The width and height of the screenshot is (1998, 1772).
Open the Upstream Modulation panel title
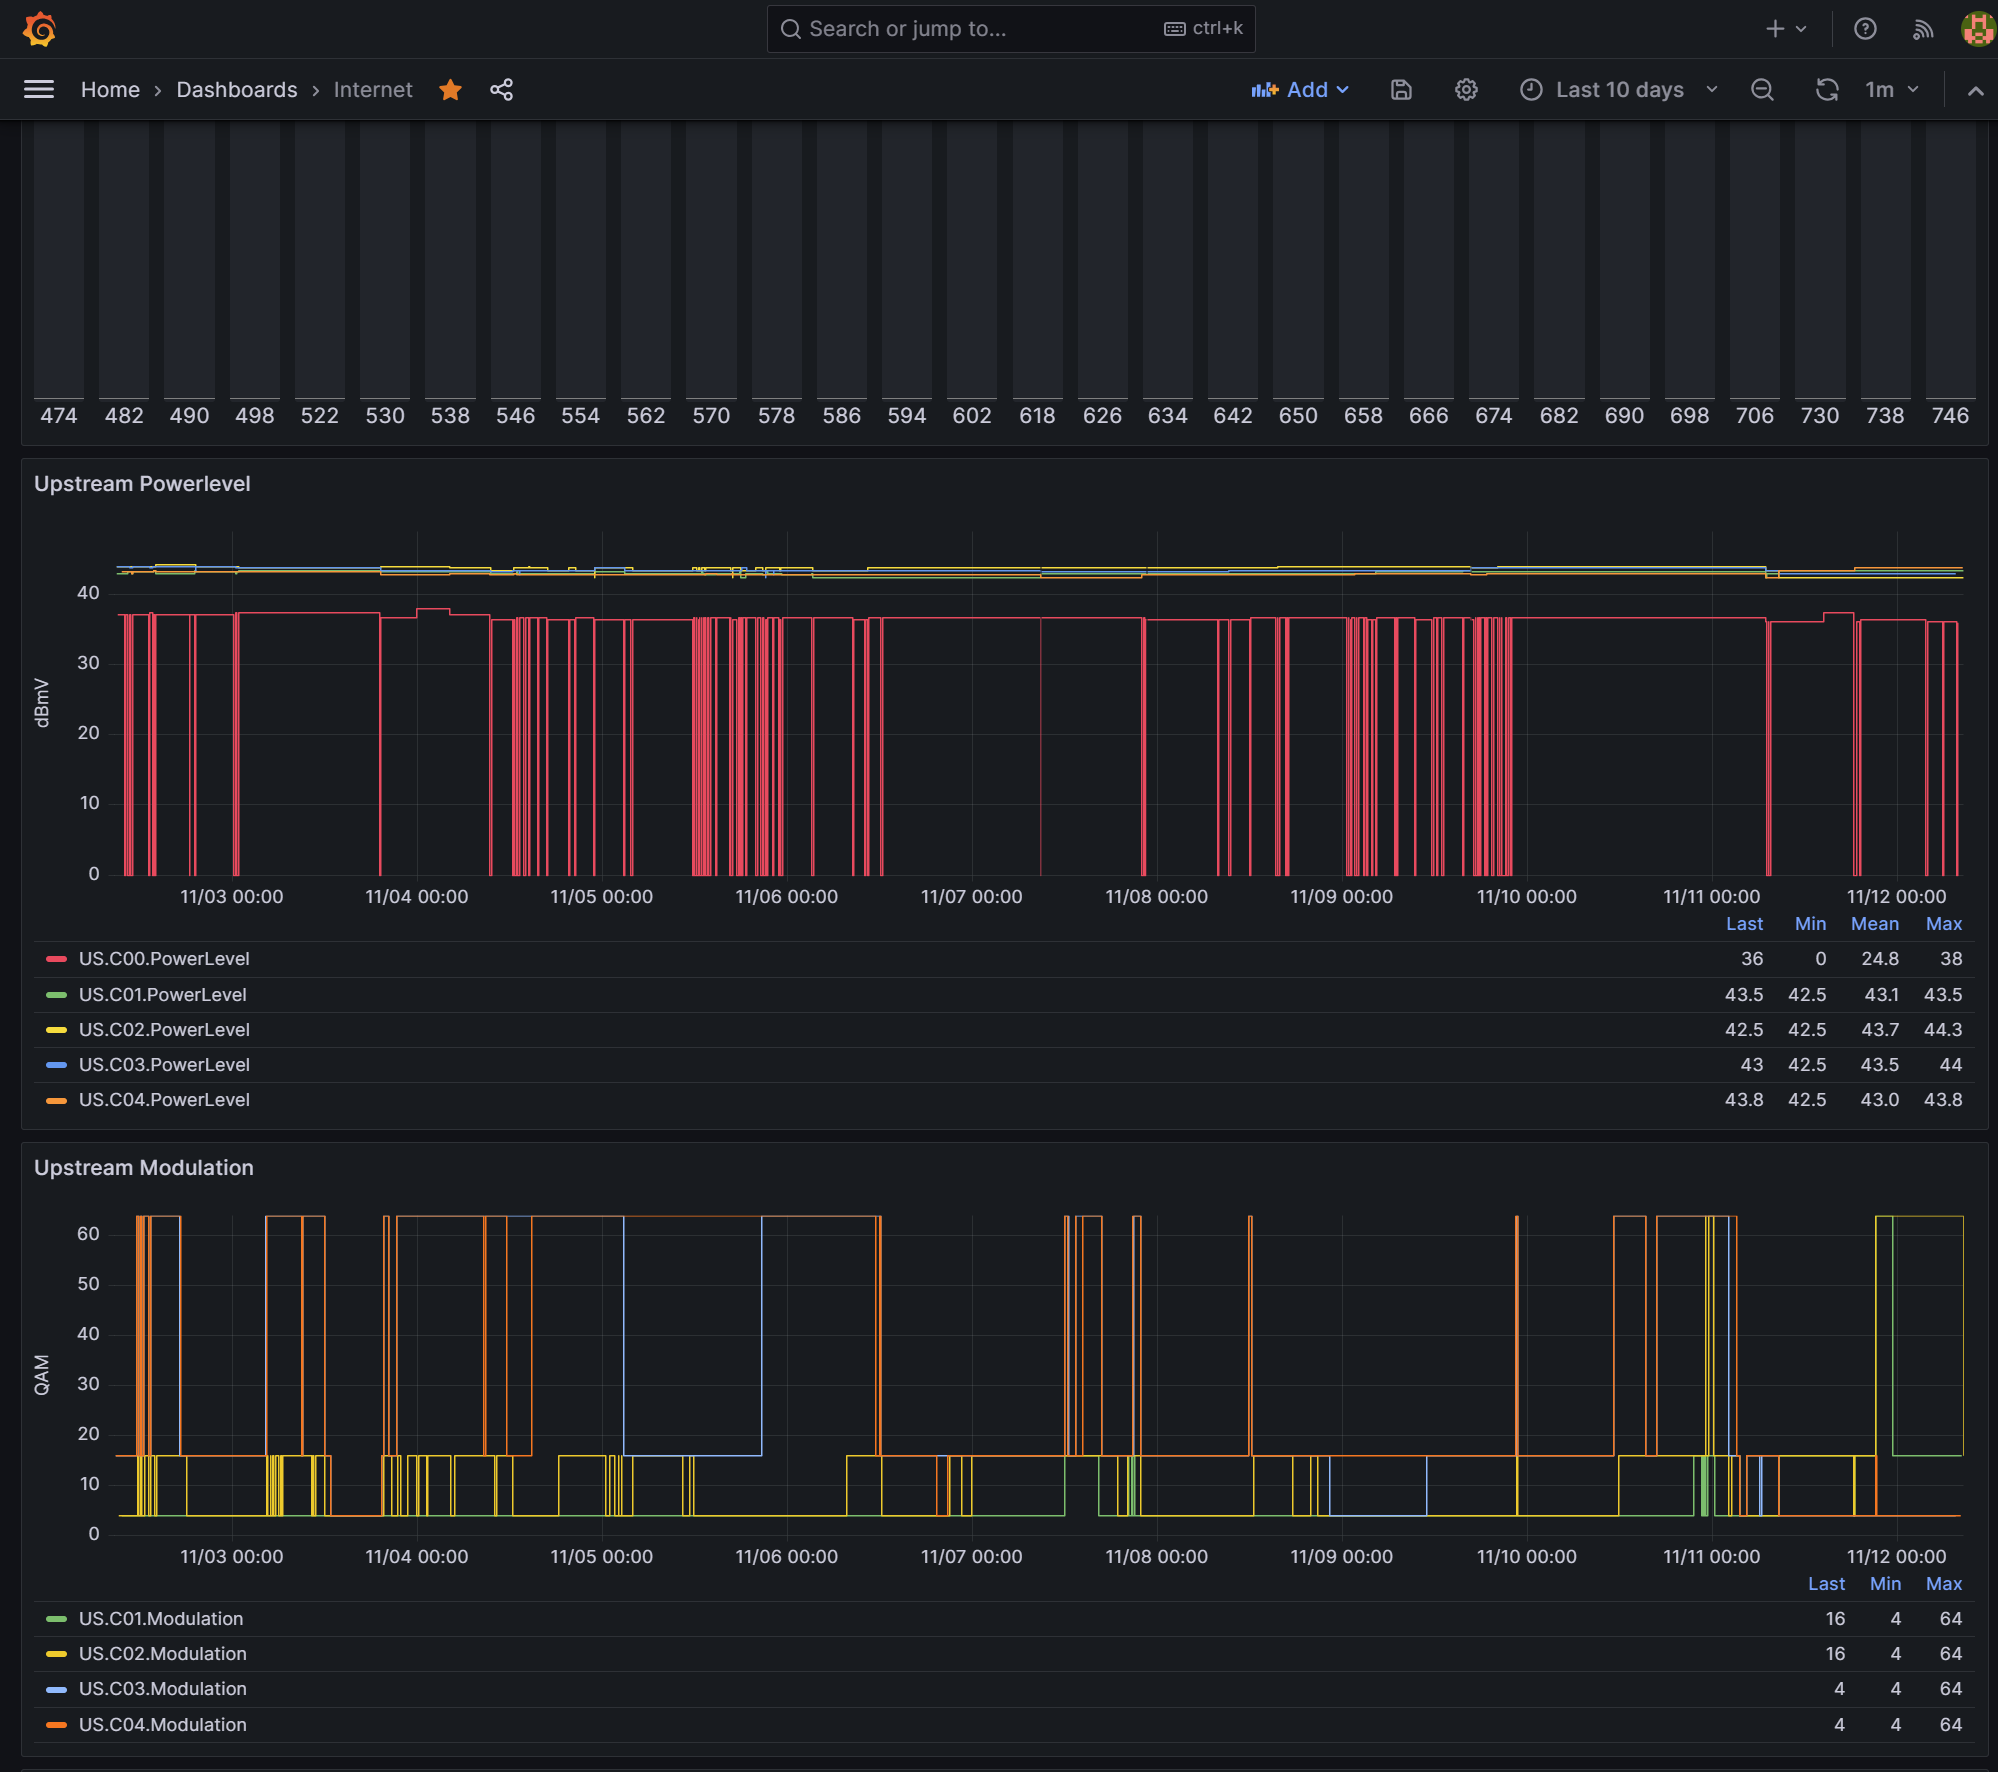click(144, 1168)
